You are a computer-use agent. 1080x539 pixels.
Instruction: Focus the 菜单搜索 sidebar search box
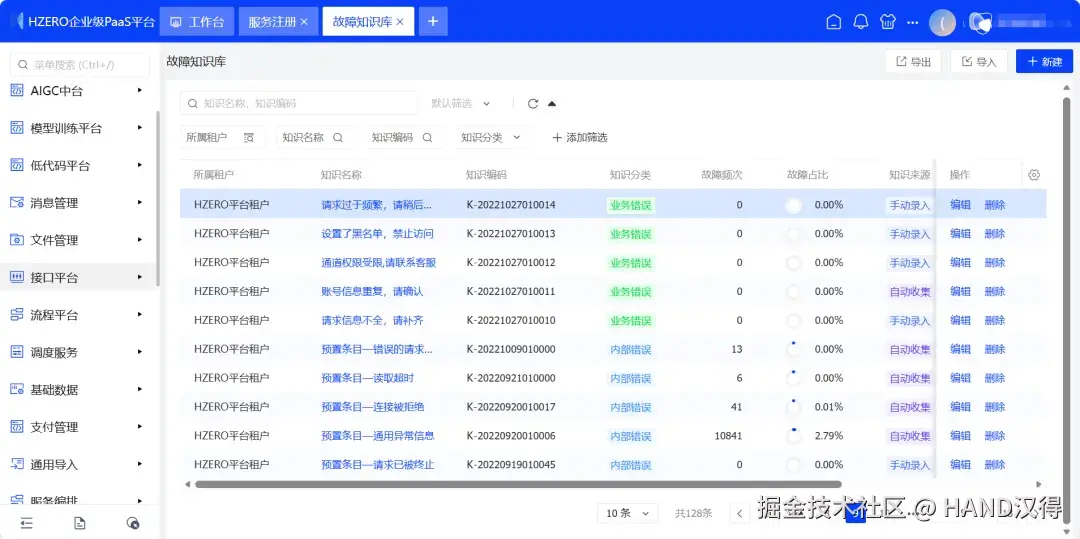pos(80,65)
